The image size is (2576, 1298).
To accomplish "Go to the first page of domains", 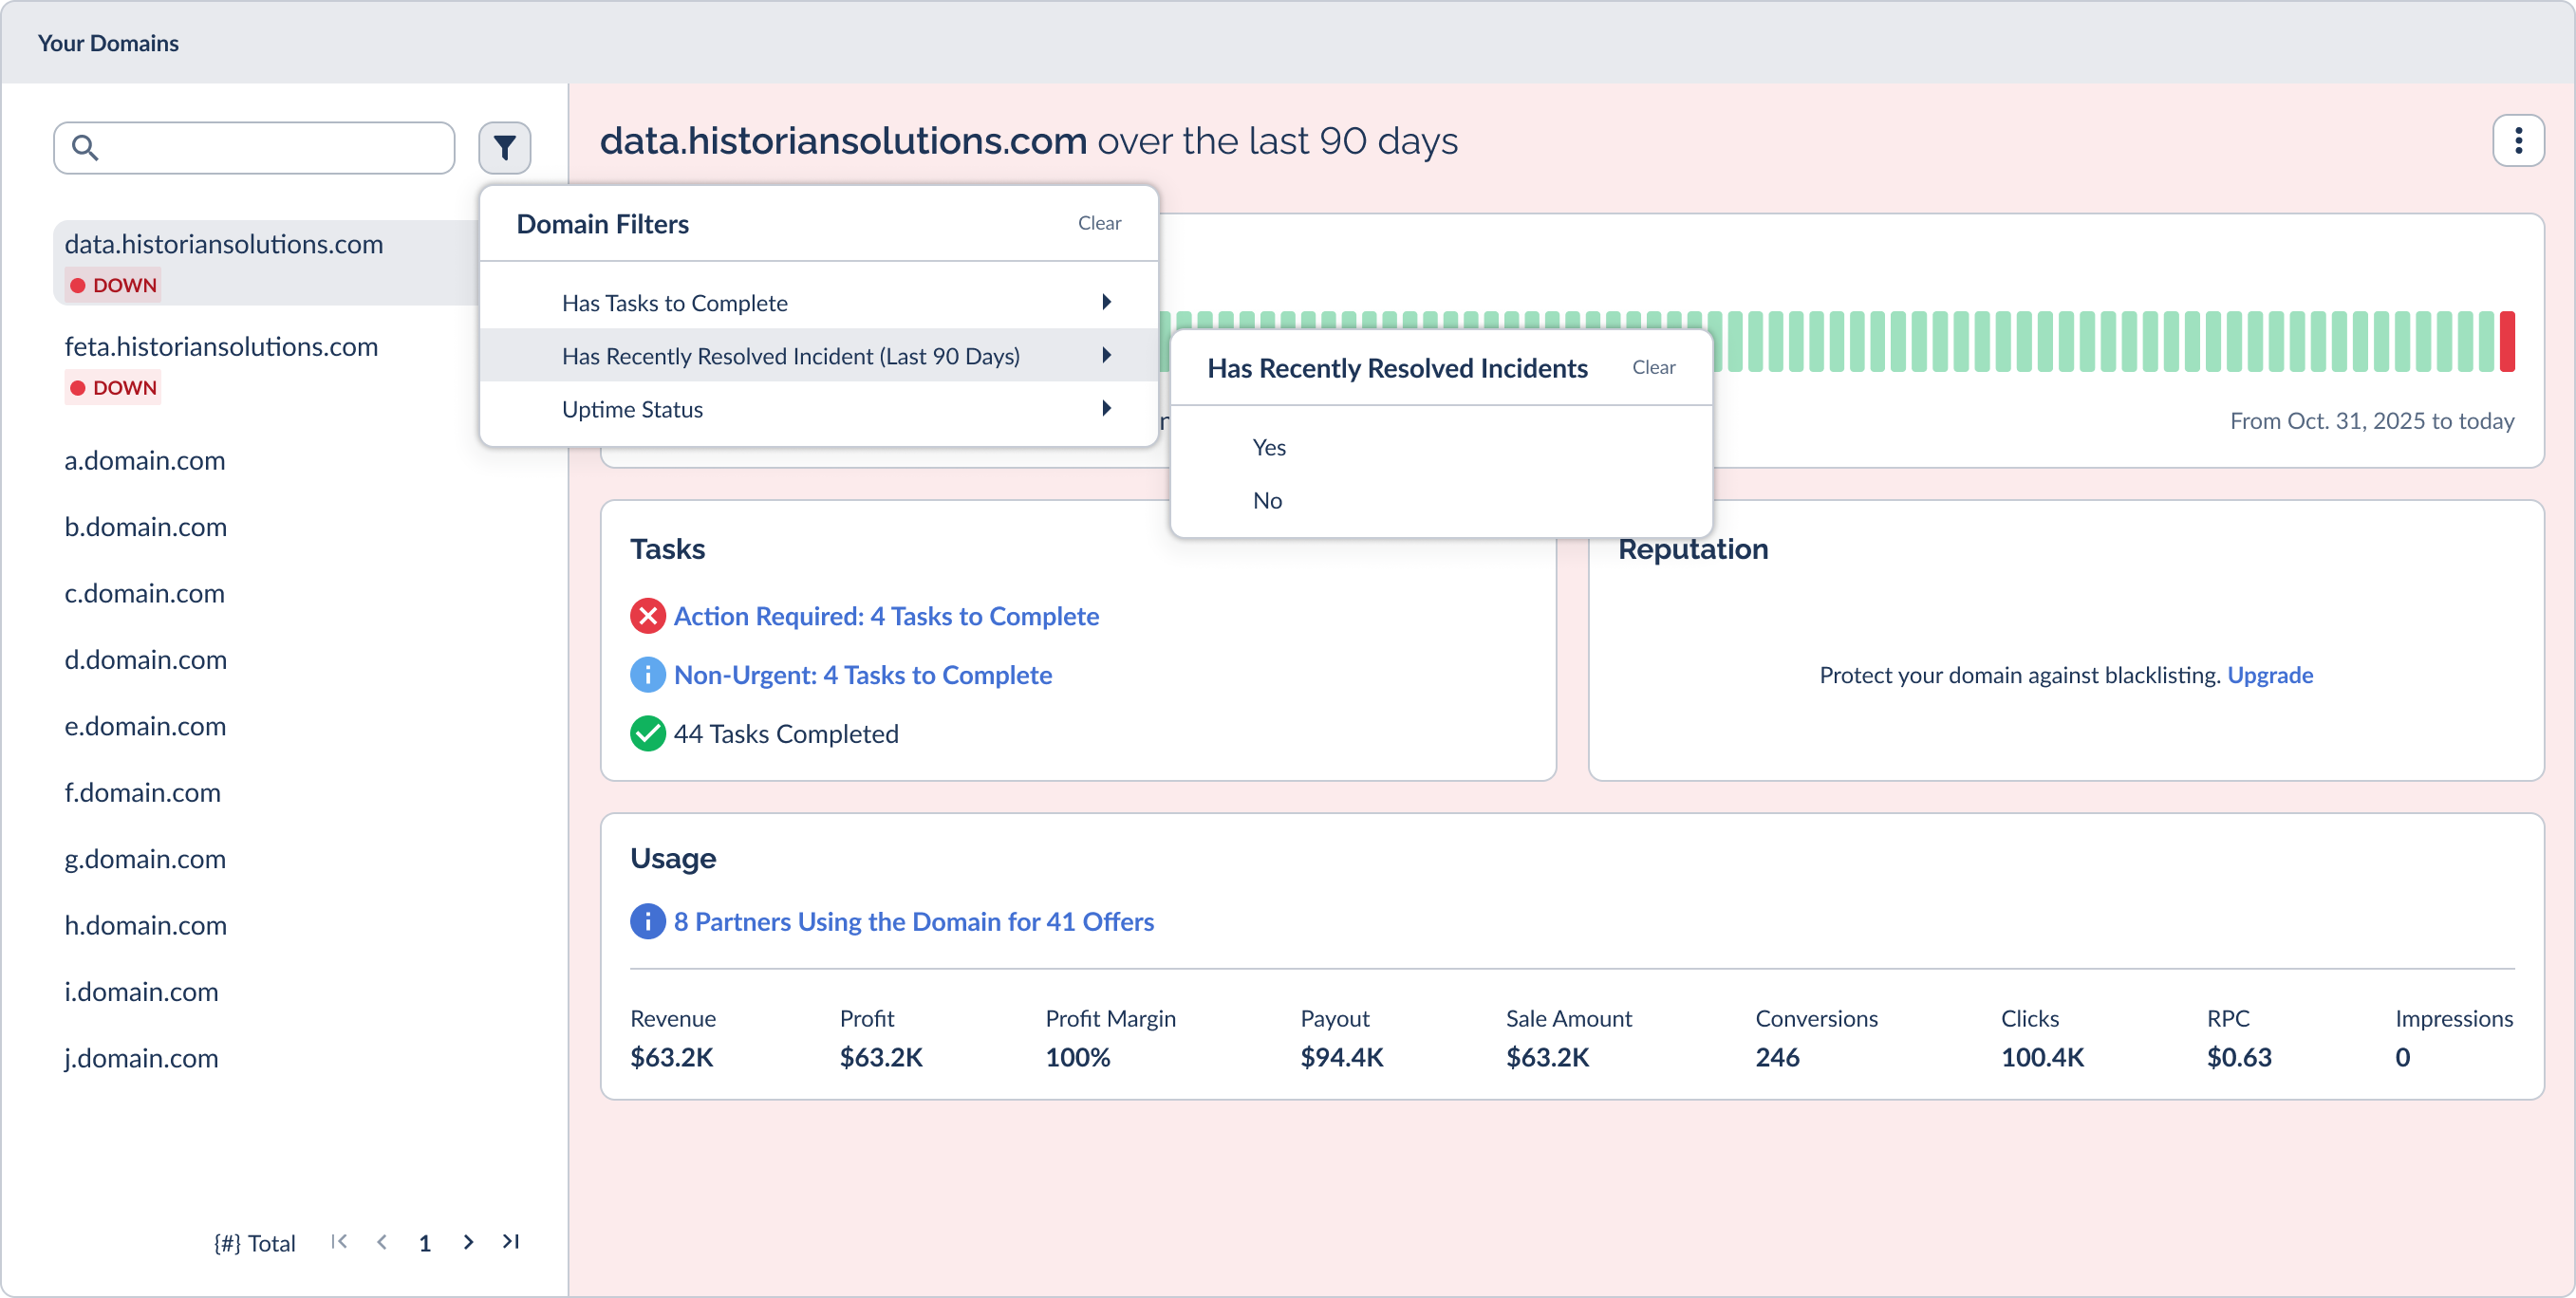I will pyautogui.click(x=339, y=1242).
